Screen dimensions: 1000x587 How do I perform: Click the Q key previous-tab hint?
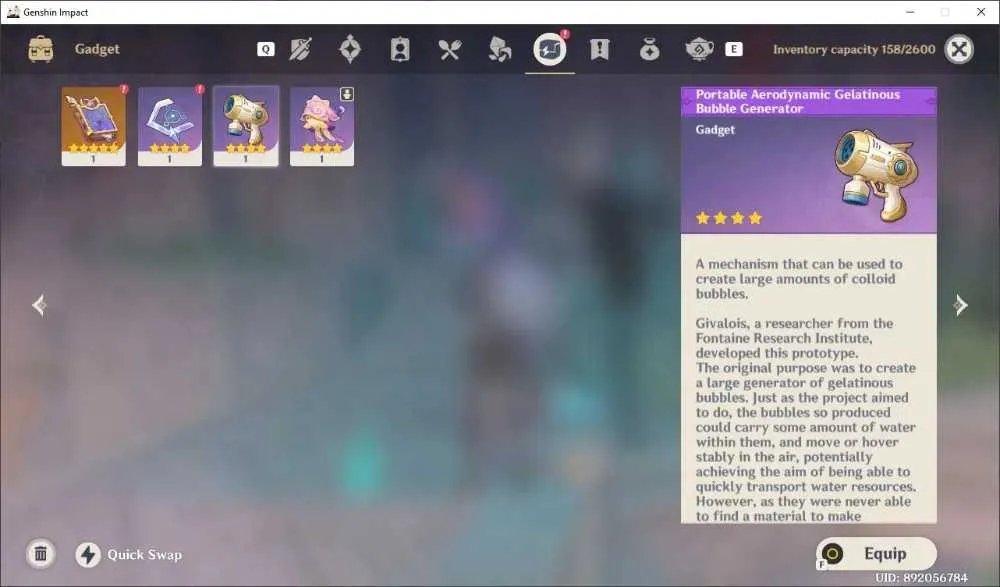point(266,49)
